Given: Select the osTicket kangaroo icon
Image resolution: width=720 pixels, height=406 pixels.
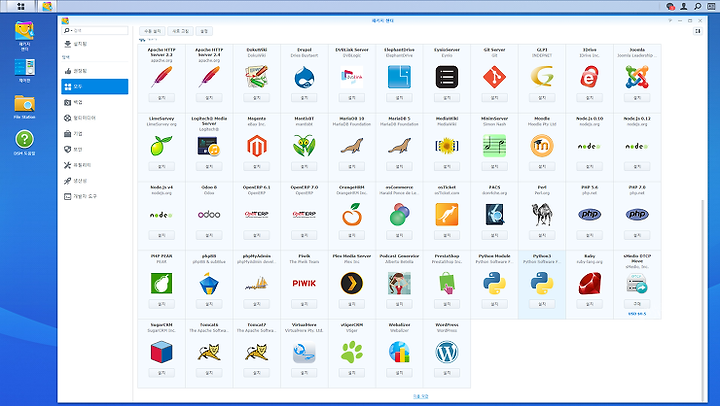Looking at the screenshot, I should (x=447, y=214).
